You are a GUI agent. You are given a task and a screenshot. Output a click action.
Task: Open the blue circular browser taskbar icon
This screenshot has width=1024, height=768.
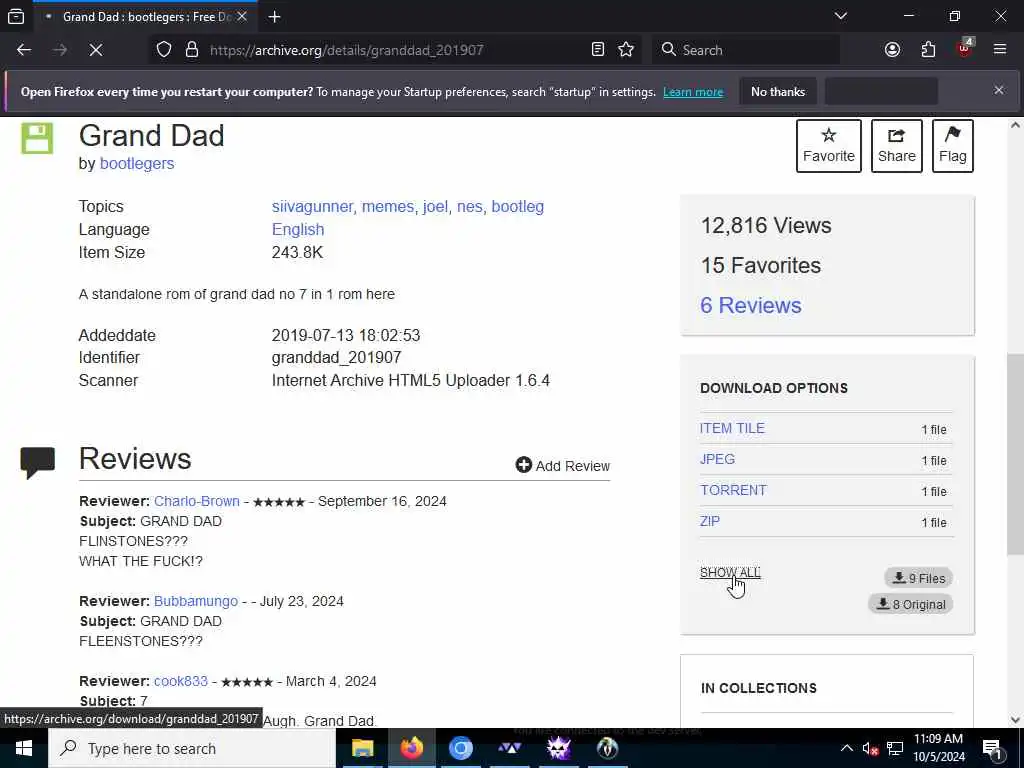coord(460,748)
